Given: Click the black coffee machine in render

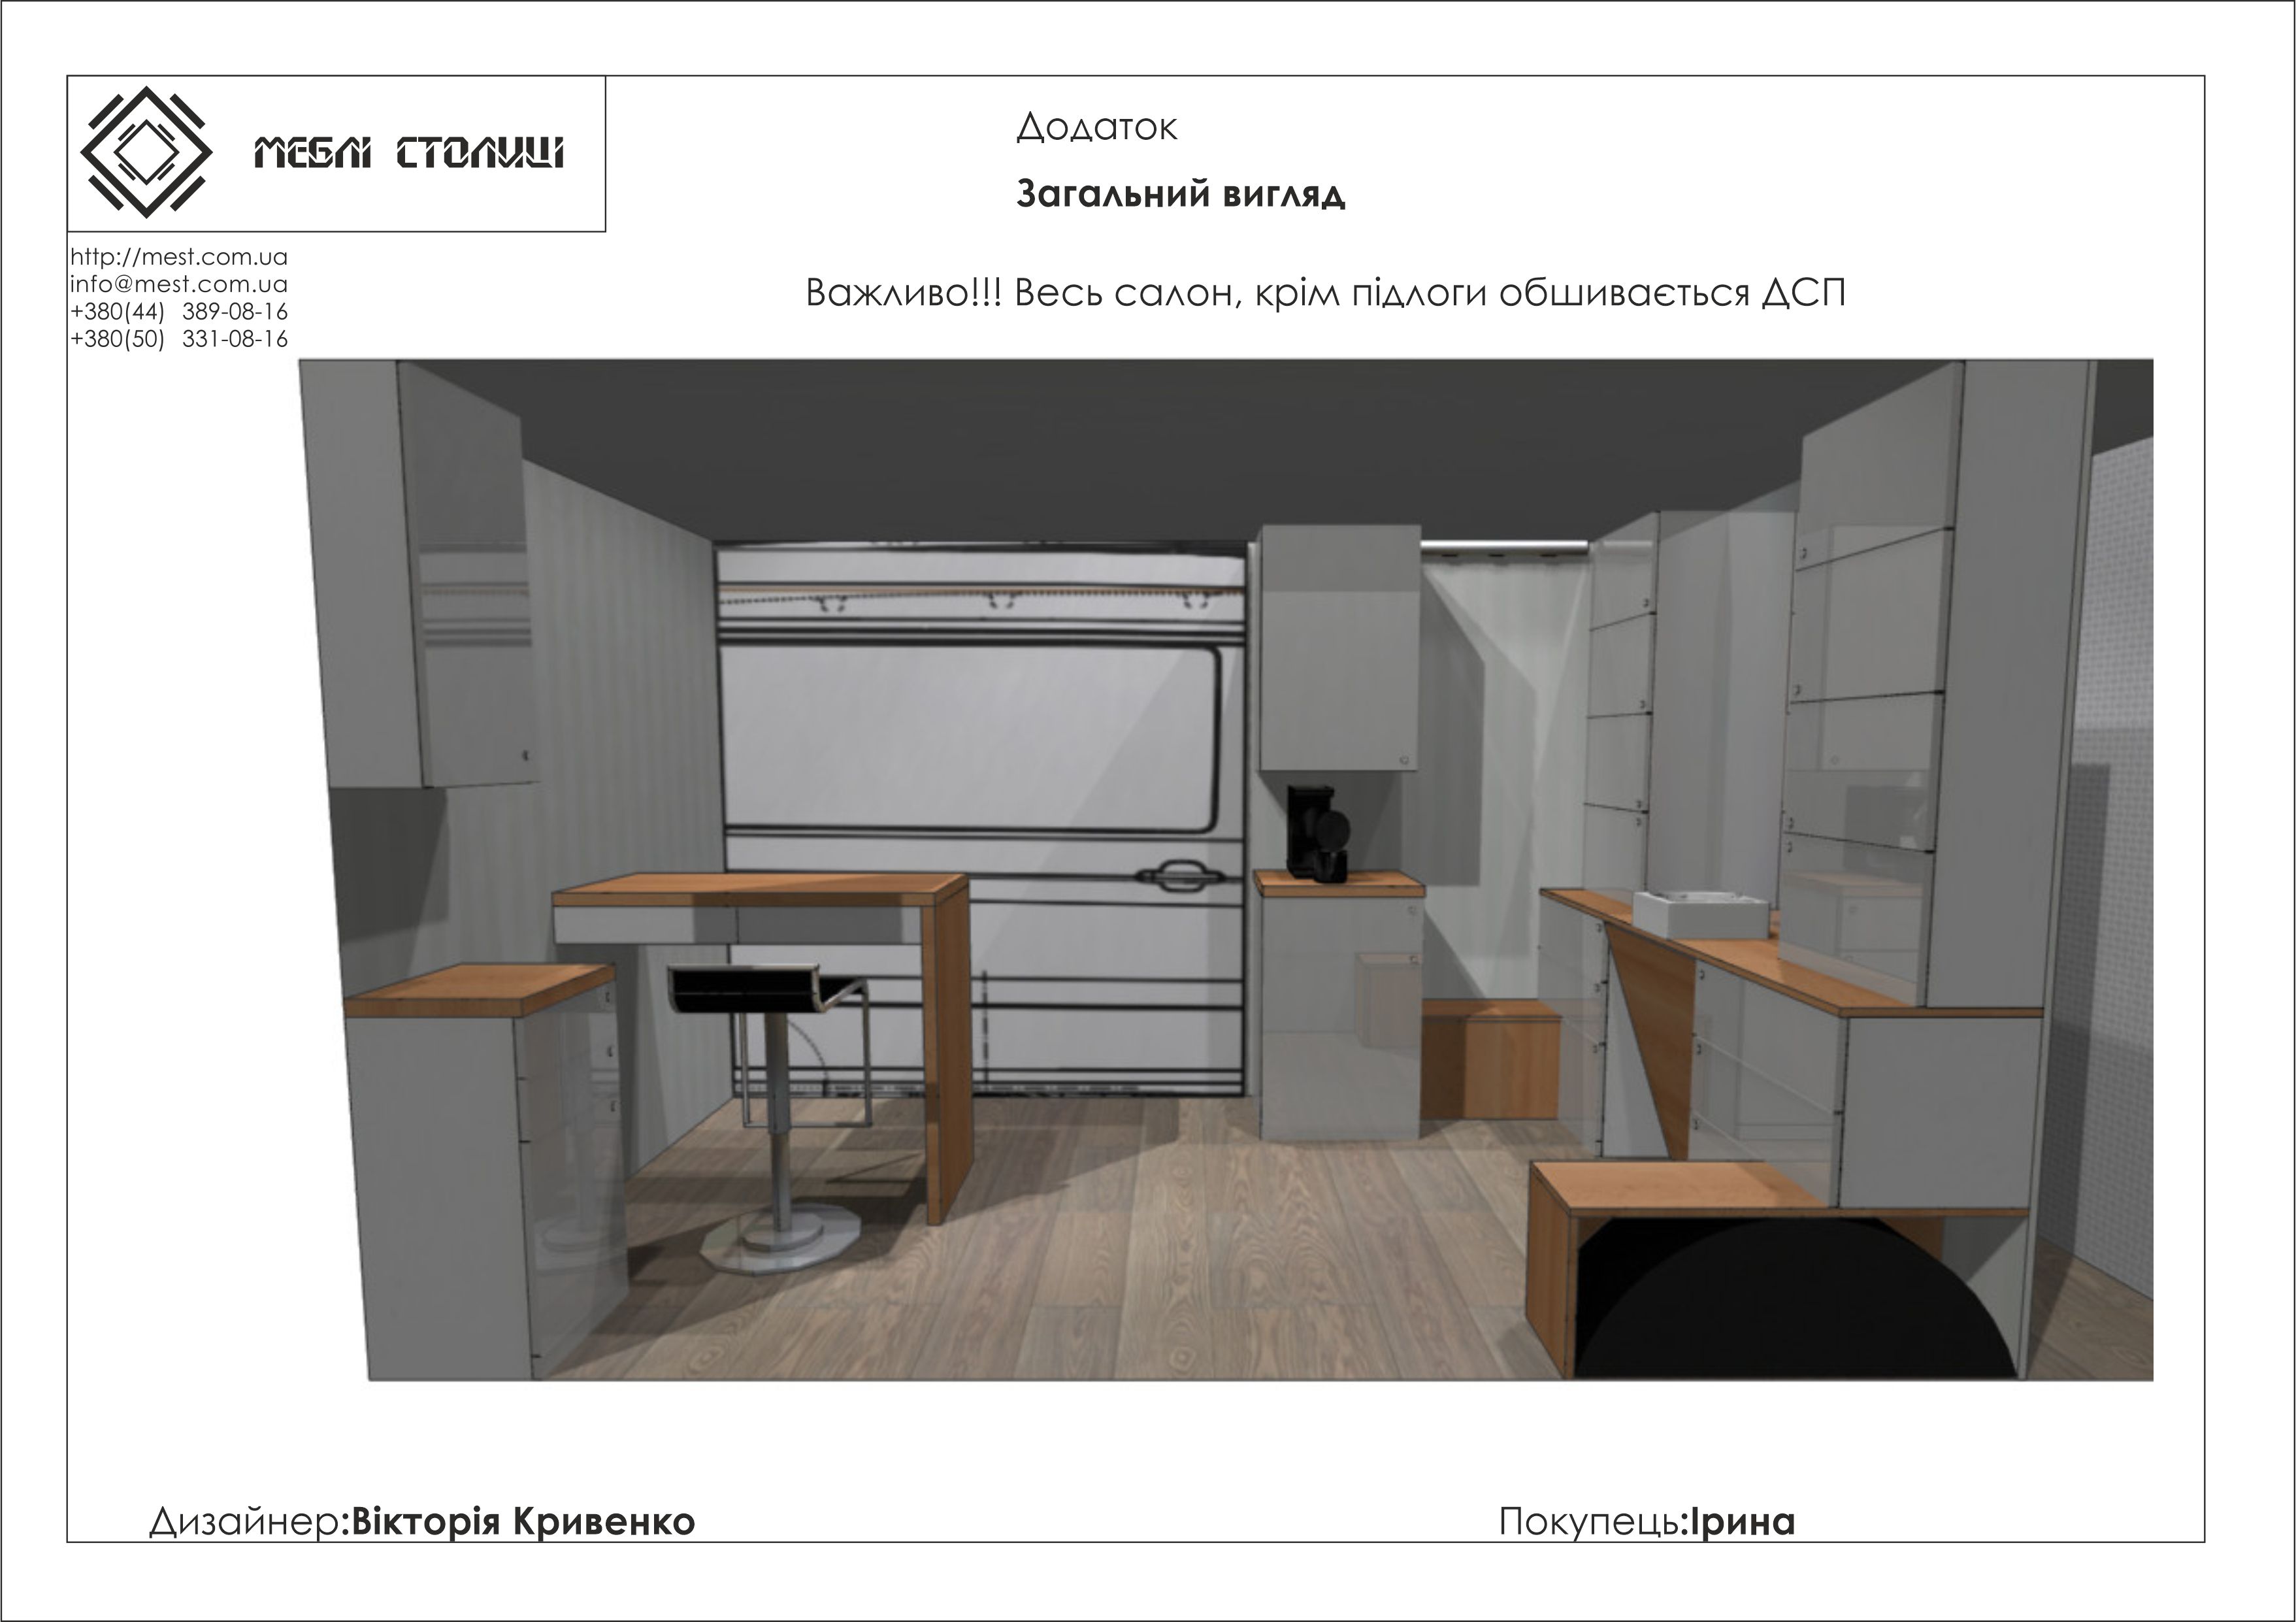Looking at the screenshot, I should (x=1316, y=833).
